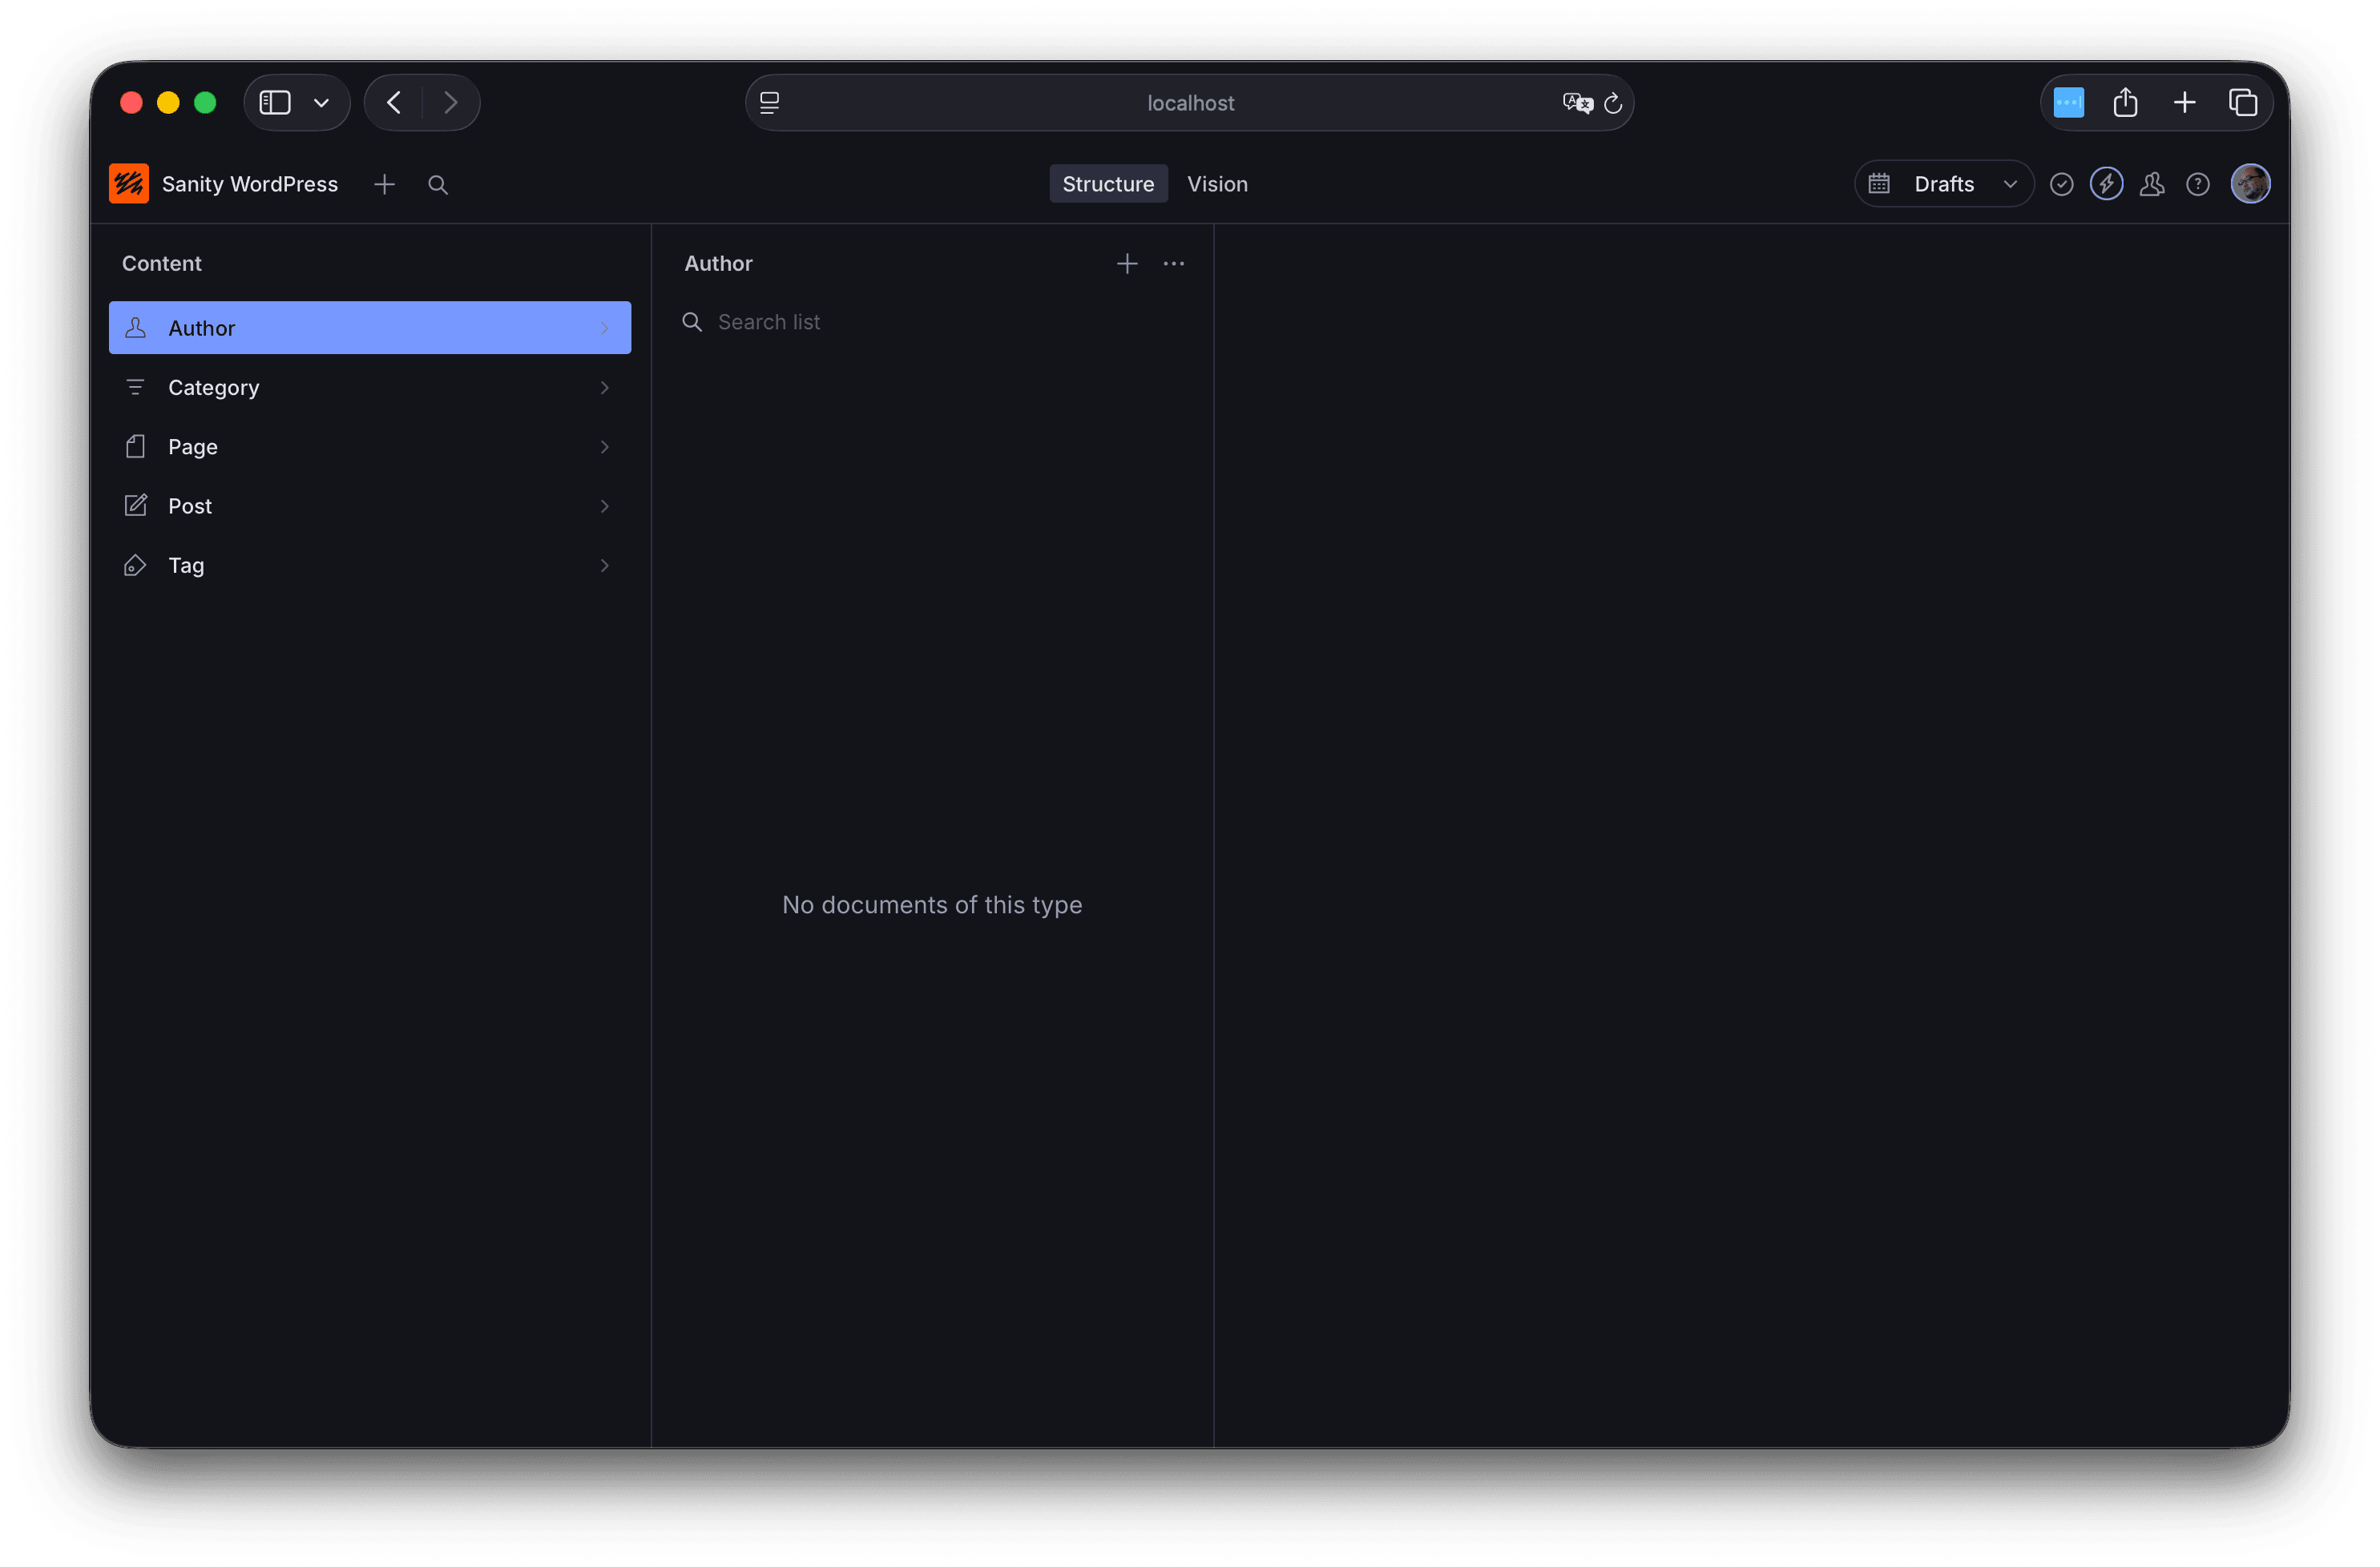
Task: Click the user avatar in top right
Action: [x=2250, y=185]
